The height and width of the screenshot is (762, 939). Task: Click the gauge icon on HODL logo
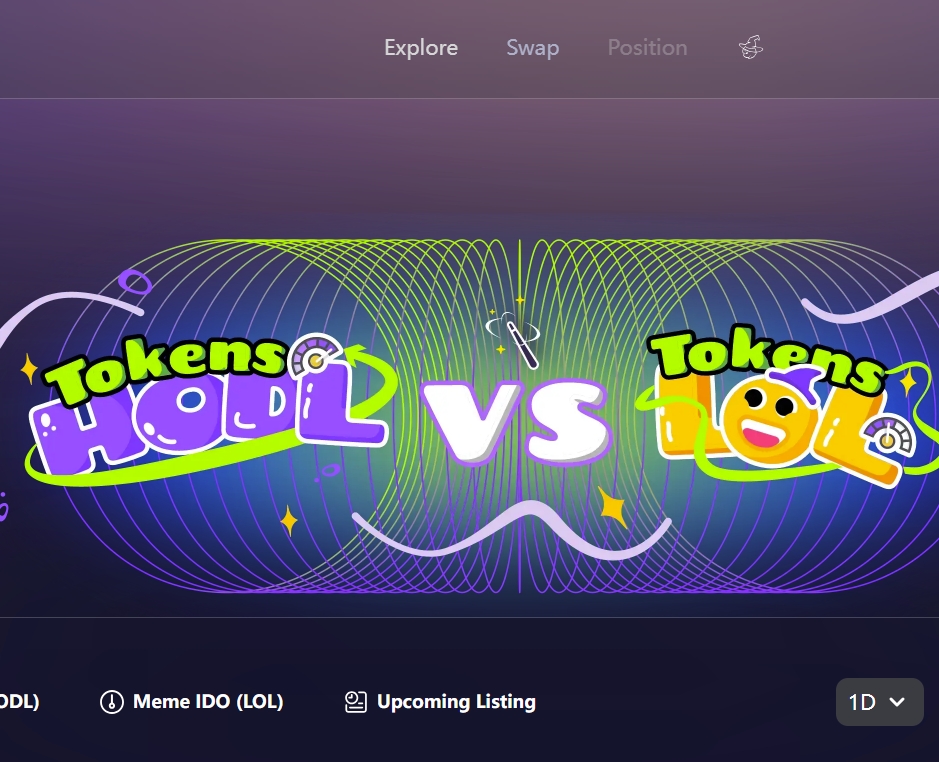tap(316, 356)
